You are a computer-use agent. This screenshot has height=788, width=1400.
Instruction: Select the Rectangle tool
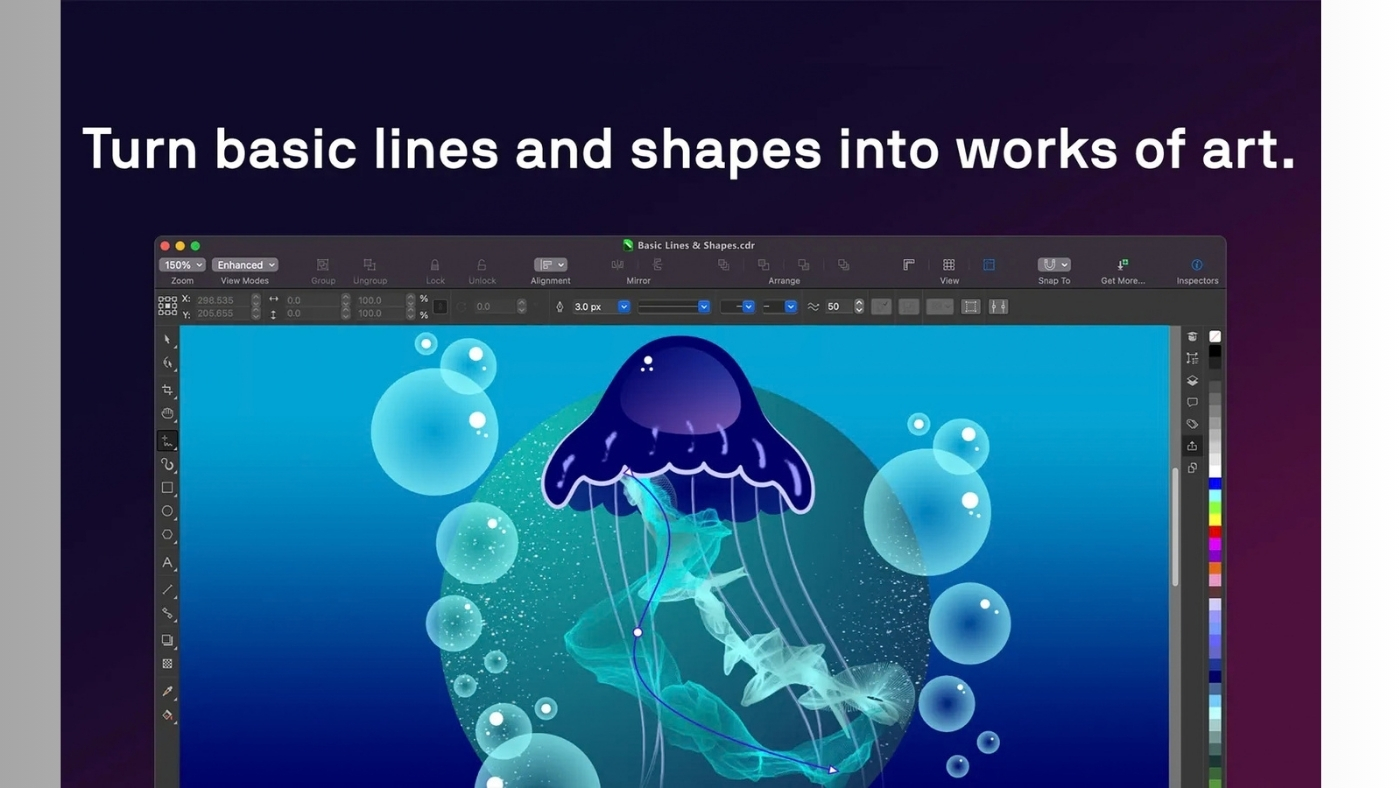167,488
